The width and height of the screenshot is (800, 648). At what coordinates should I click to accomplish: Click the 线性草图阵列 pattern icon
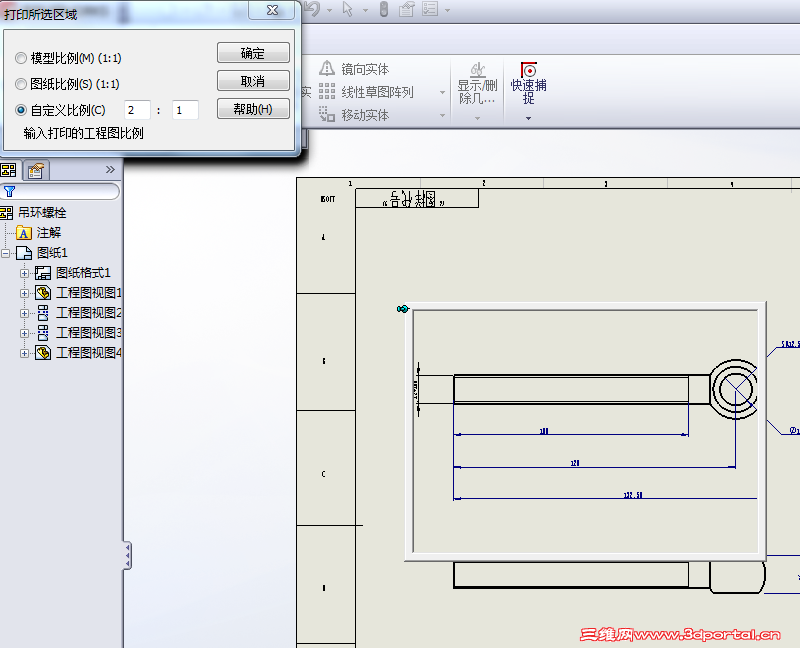(x=327, y=91)
